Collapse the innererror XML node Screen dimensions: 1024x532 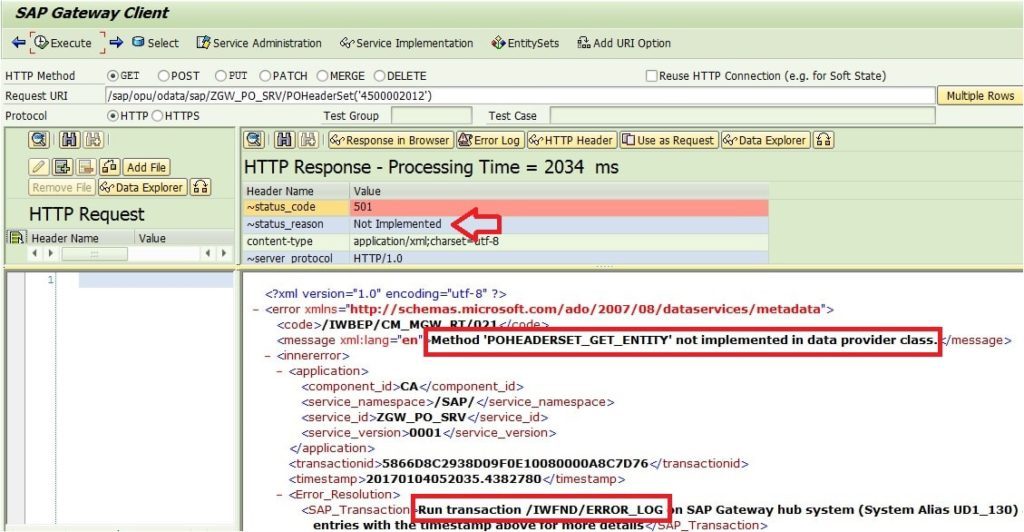pos(268,356)
